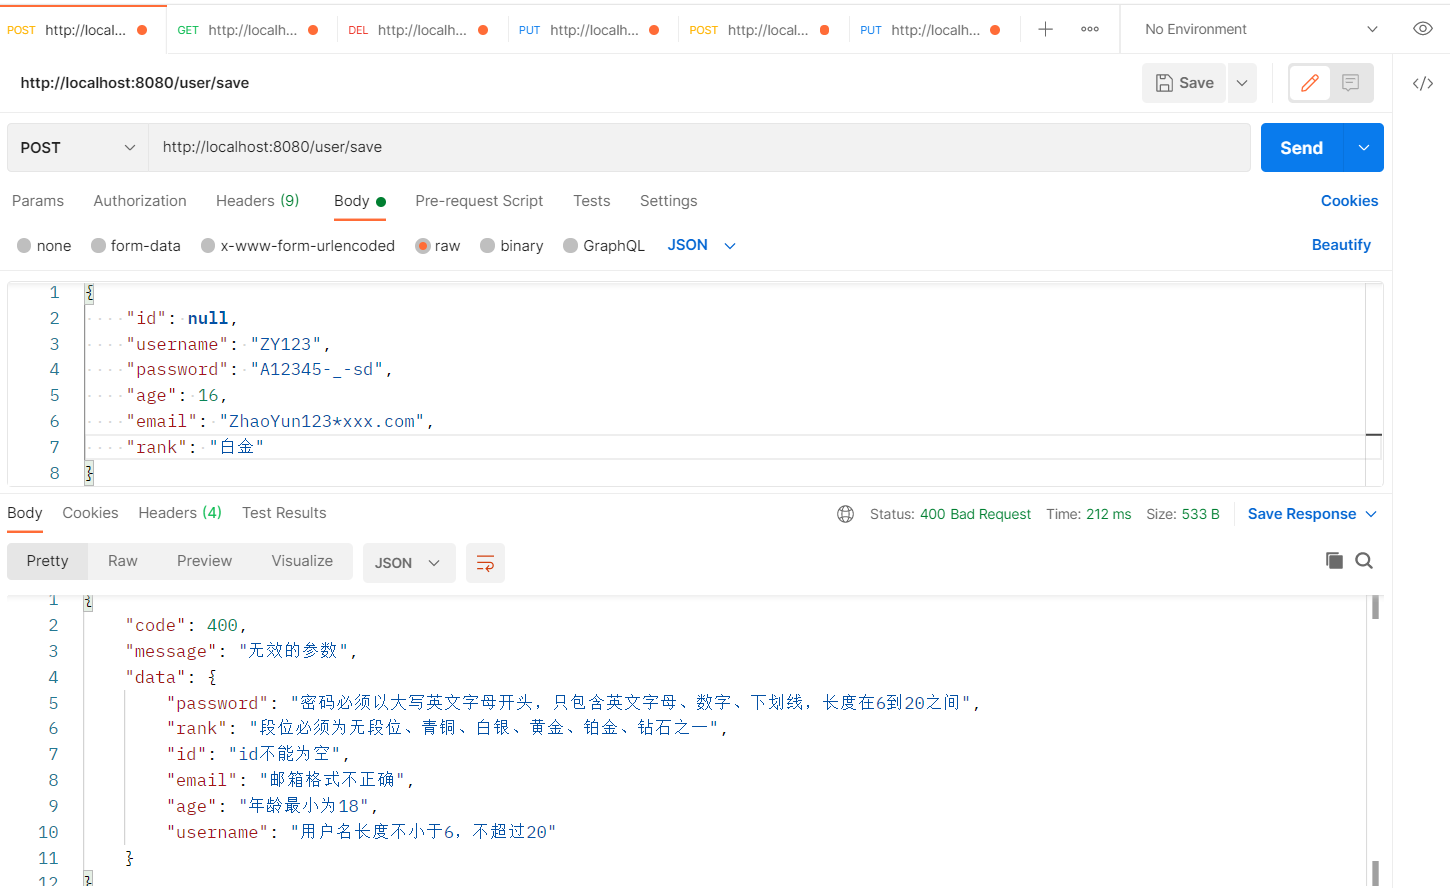Search within the response body
Image resolution: width=1450 pixels, height=888 pixels.
click(1364, 561)
